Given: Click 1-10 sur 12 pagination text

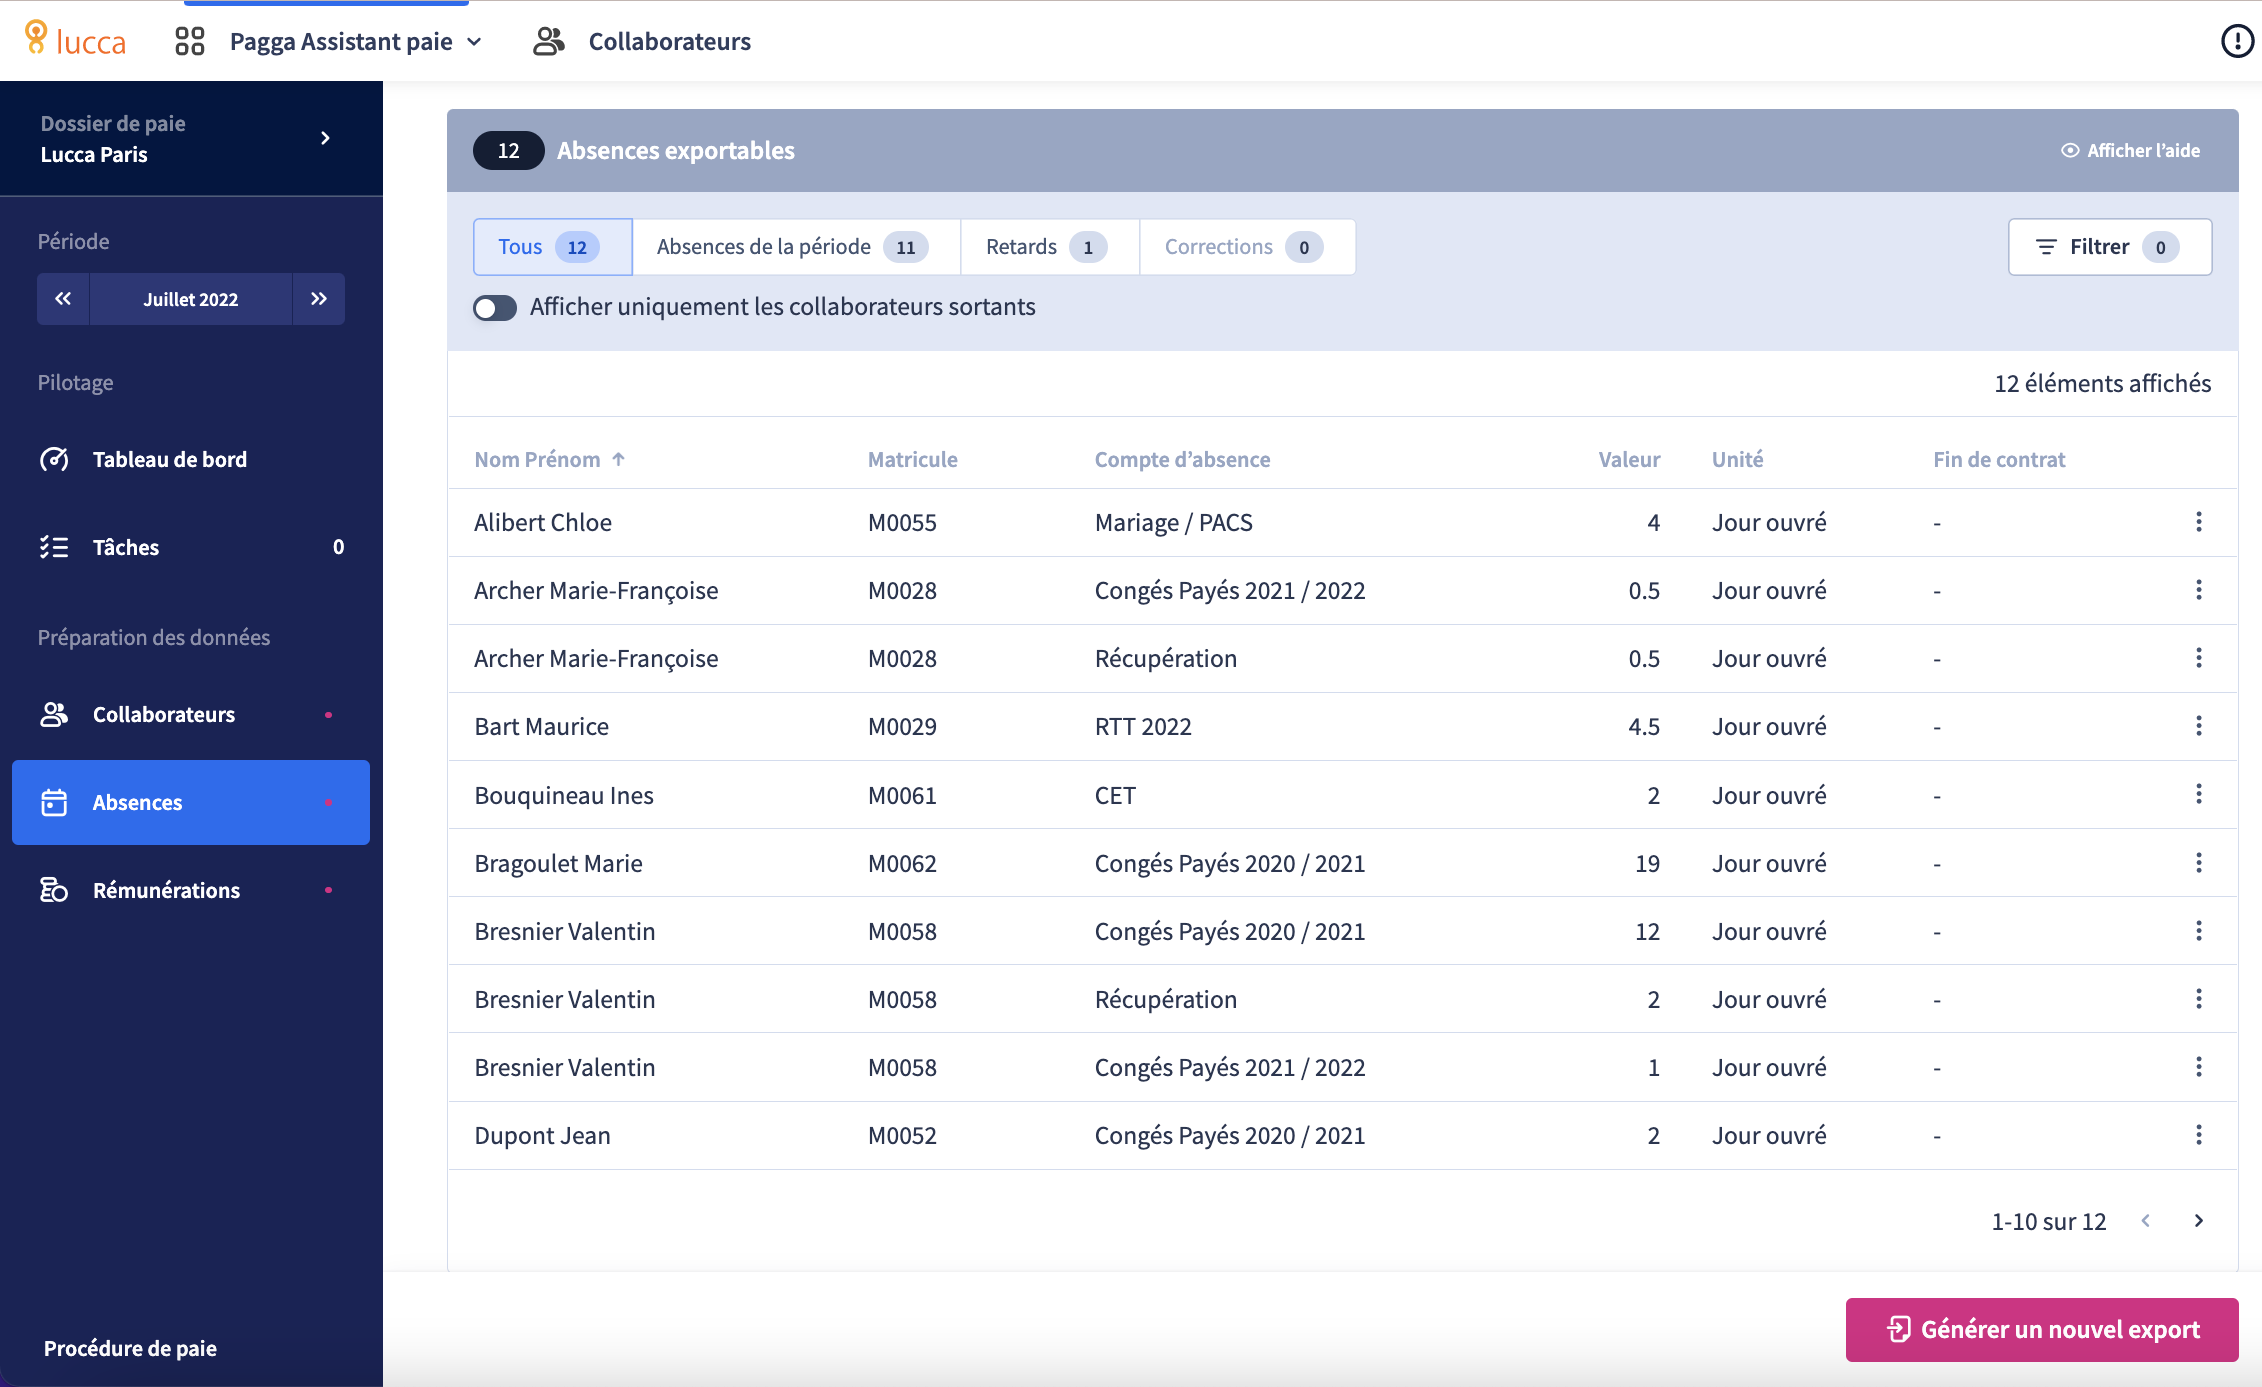Looking at the screenshot, I should 2049,1222.
